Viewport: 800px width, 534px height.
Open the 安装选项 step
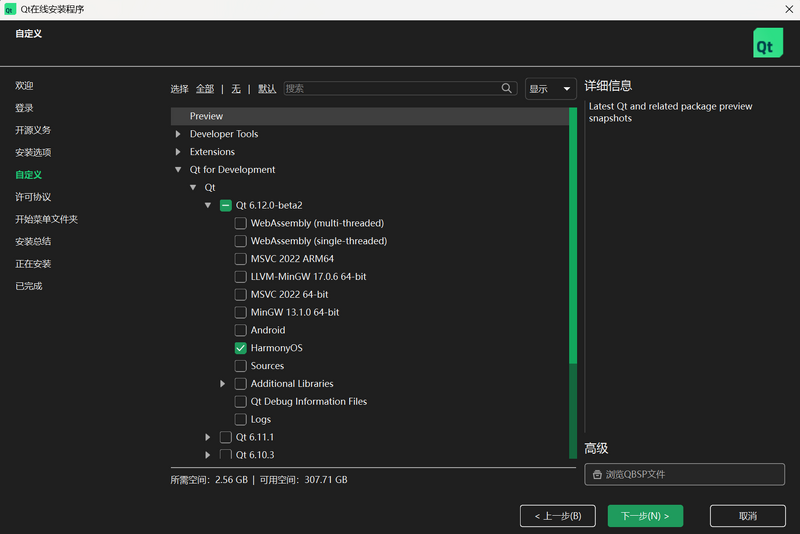[x=33, y=152]
